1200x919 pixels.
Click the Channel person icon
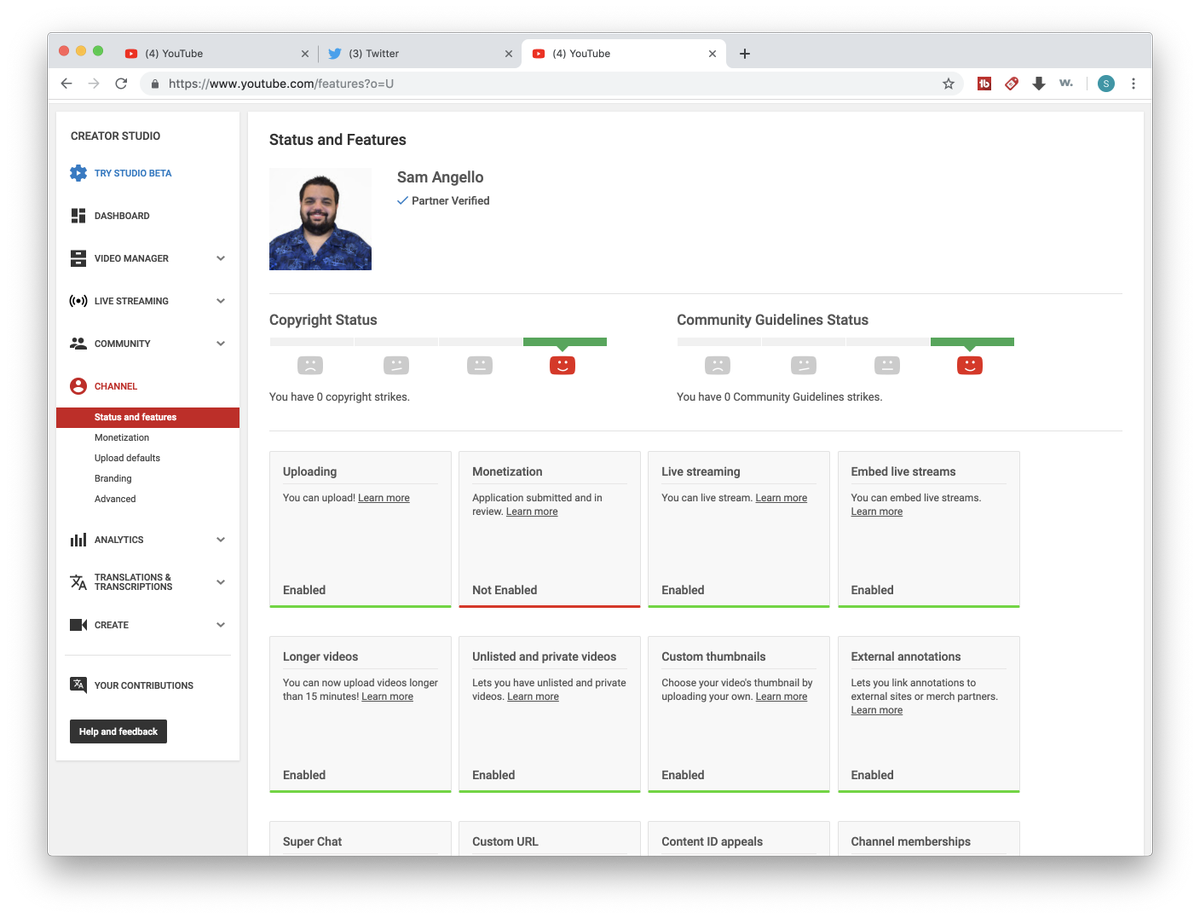point(78,386)
